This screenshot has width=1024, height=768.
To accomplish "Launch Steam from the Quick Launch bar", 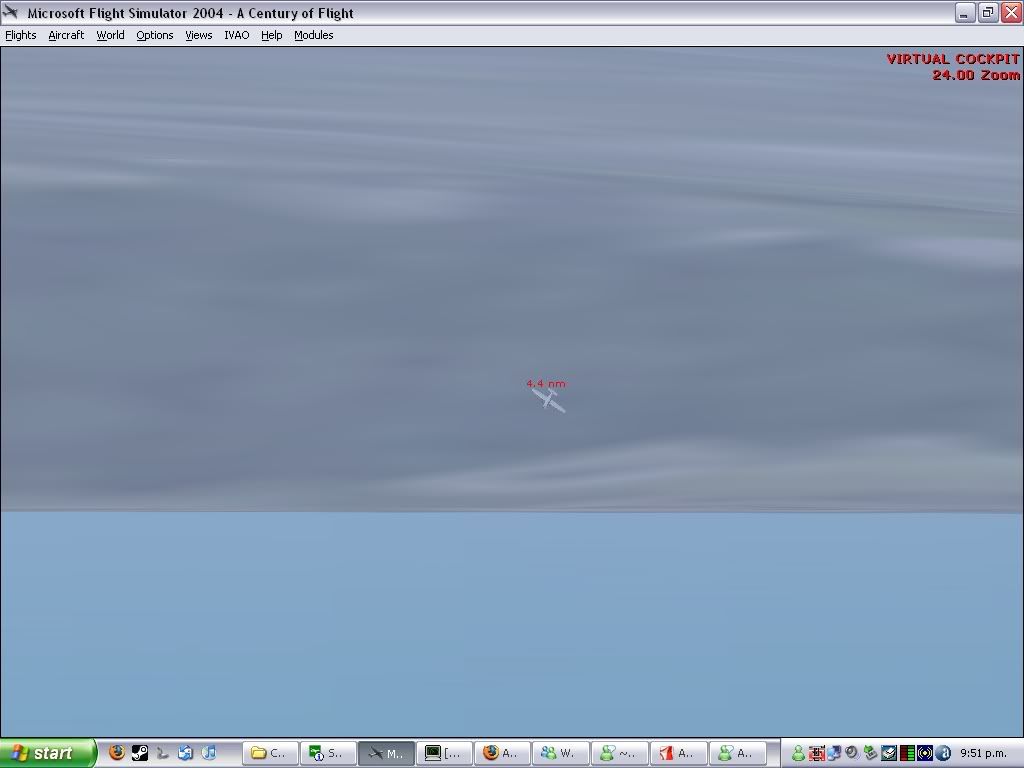I will coord(140,753).
